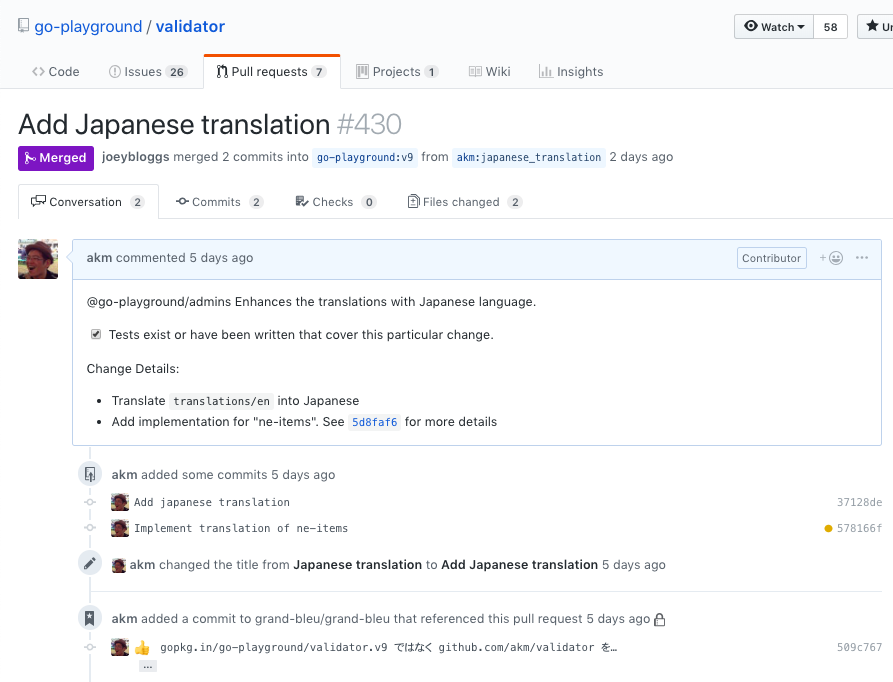
Task: Open commit hash 37128de
Action: [859, 503]
